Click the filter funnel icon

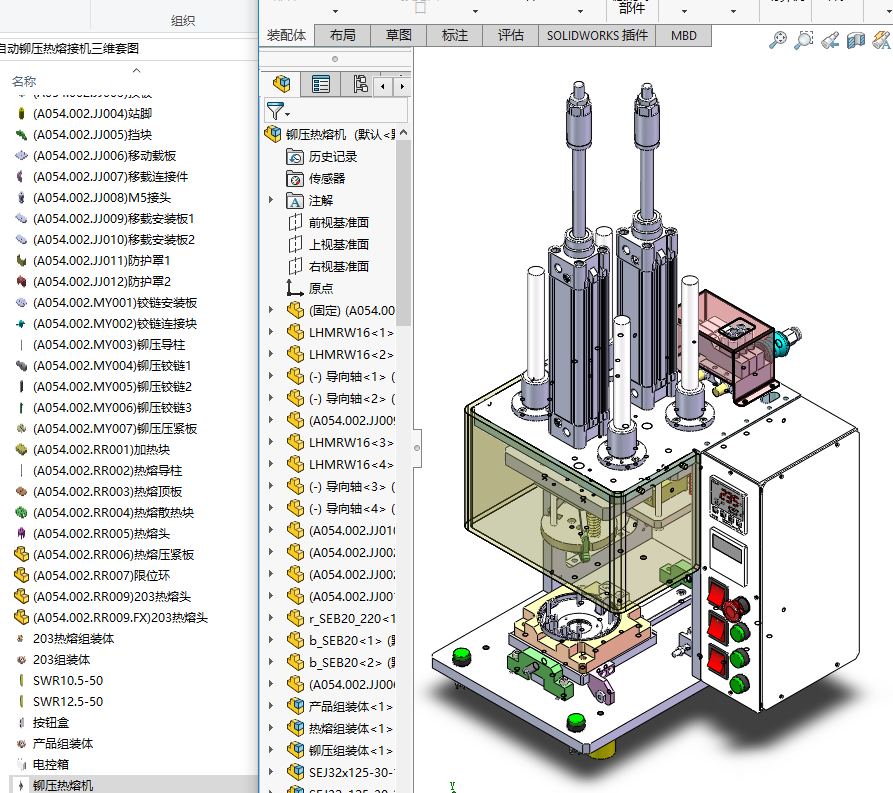click(x=276, y=111)
